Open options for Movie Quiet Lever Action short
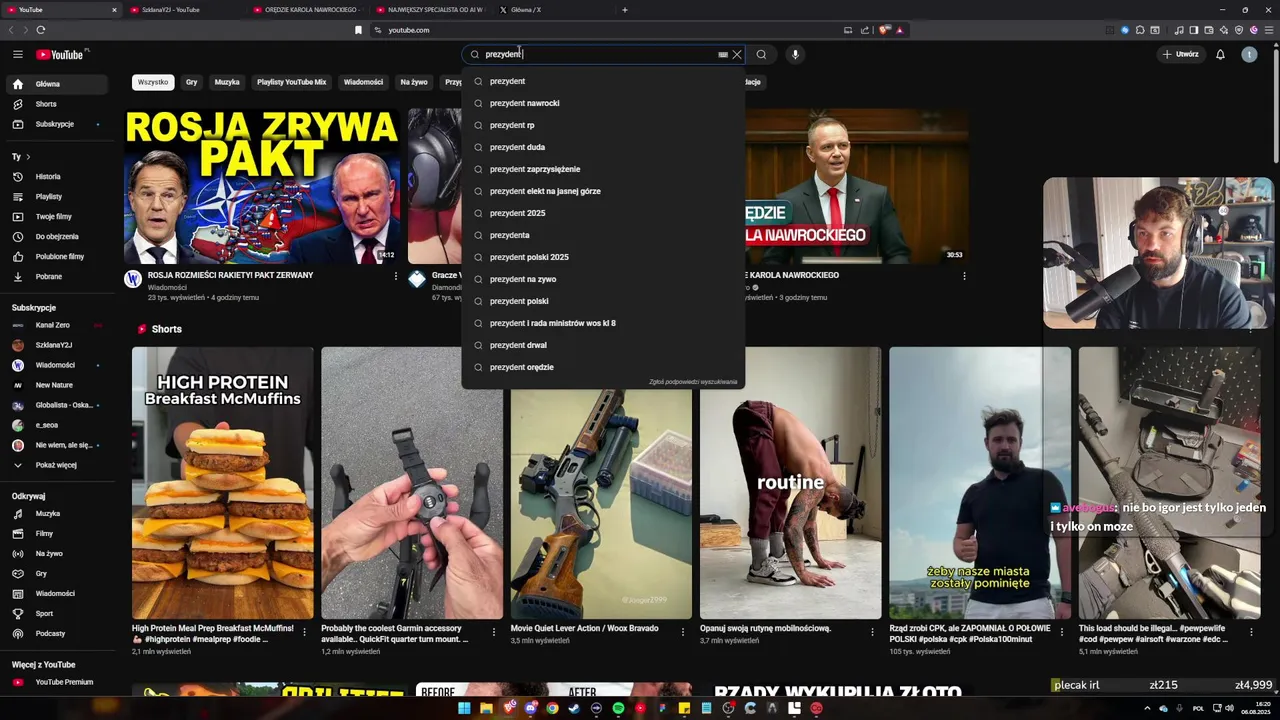 click(683, 632)
